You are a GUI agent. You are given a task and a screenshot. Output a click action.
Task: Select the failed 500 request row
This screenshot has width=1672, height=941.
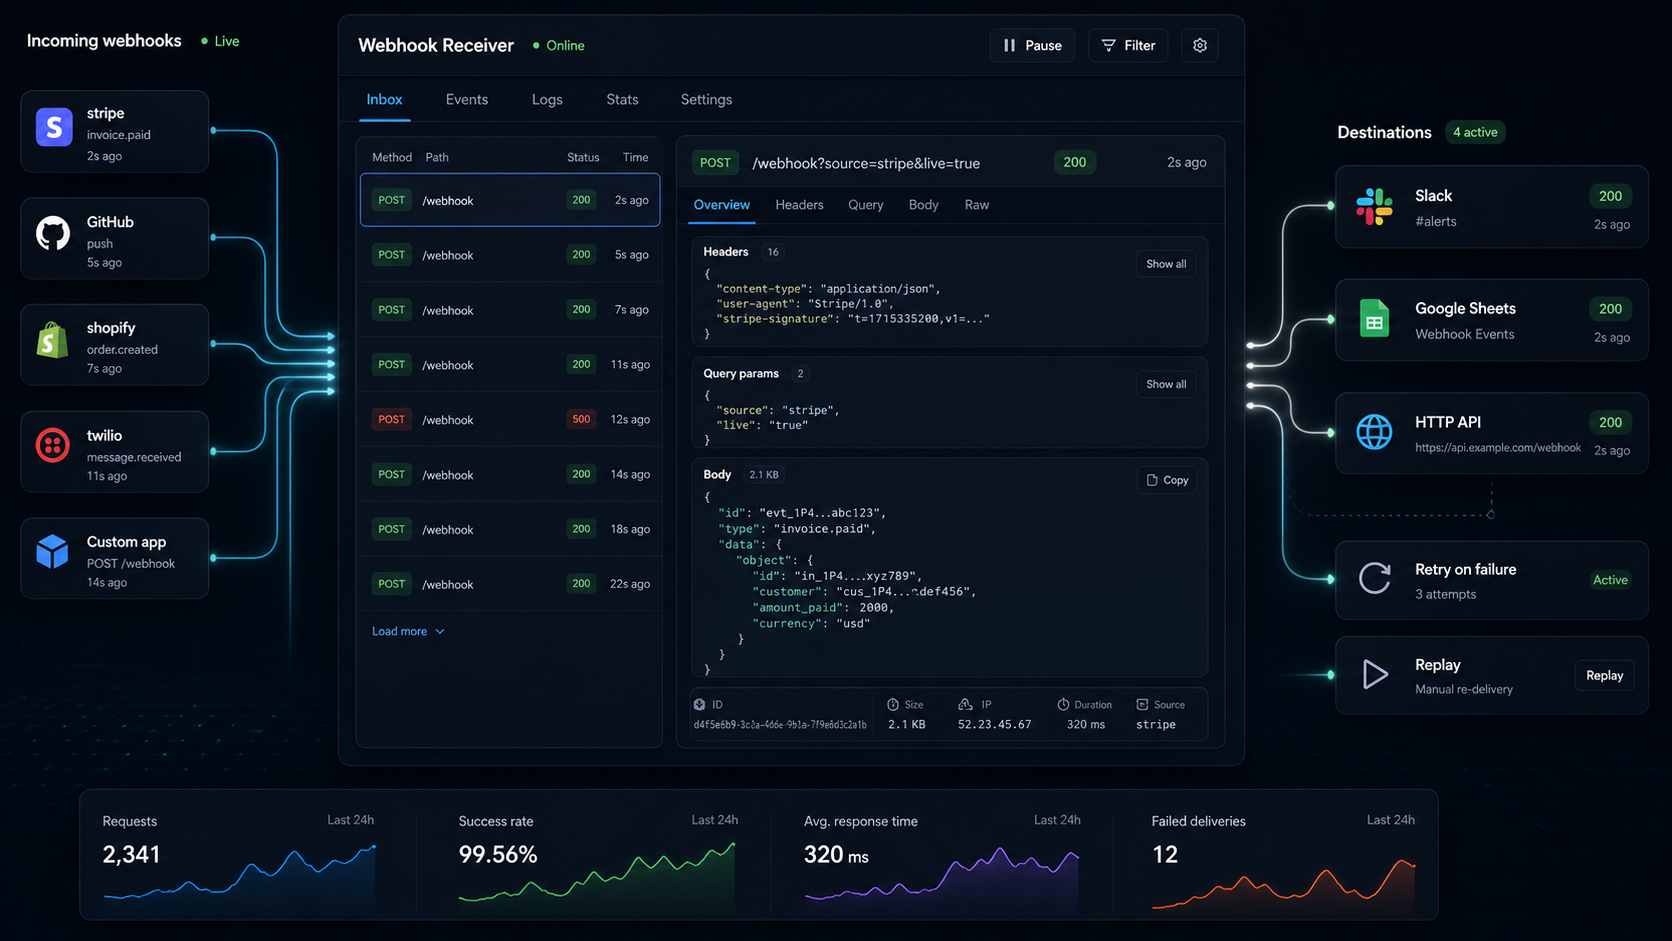pyautogui.click(x=510, y=420)
